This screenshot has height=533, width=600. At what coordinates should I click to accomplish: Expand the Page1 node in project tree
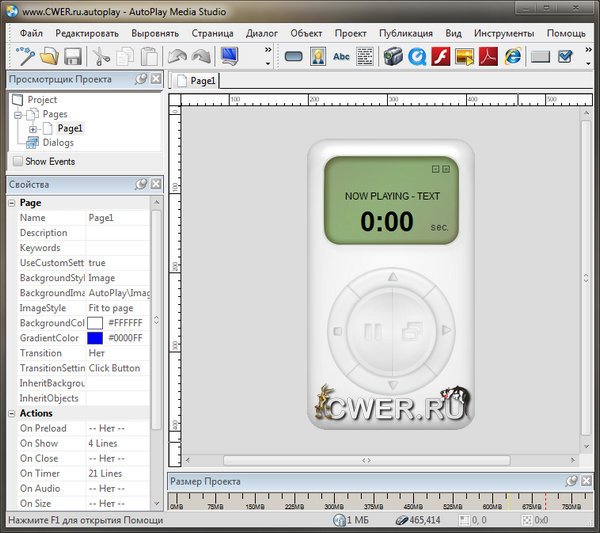coord(33,129)
